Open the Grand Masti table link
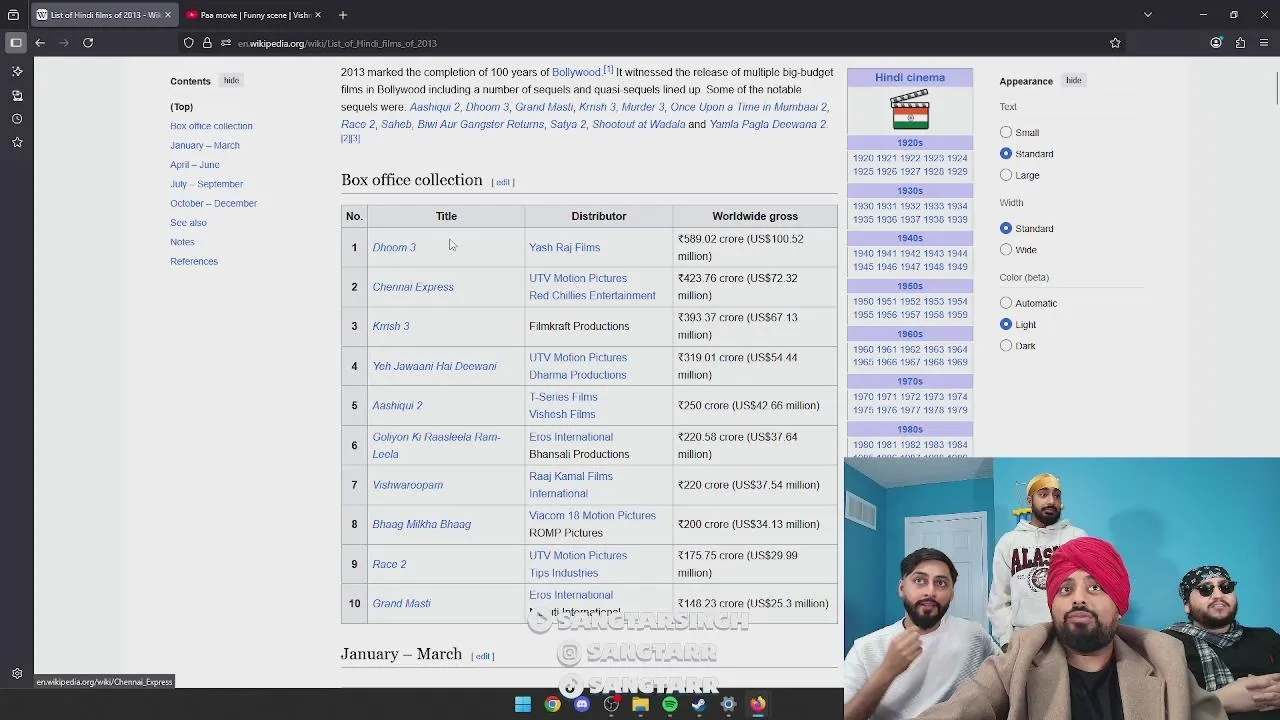The height and width of the screenshot is (720, 1280). coord(401,603)
